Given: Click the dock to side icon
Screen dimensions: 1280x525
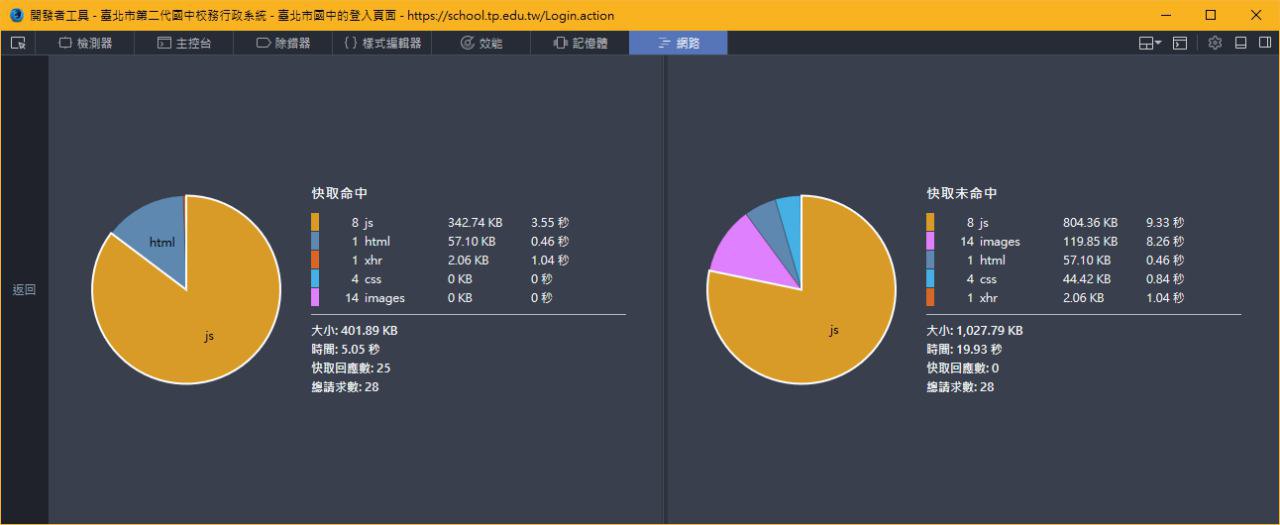Looking at the screenshot, I should tap(1265, 43).
